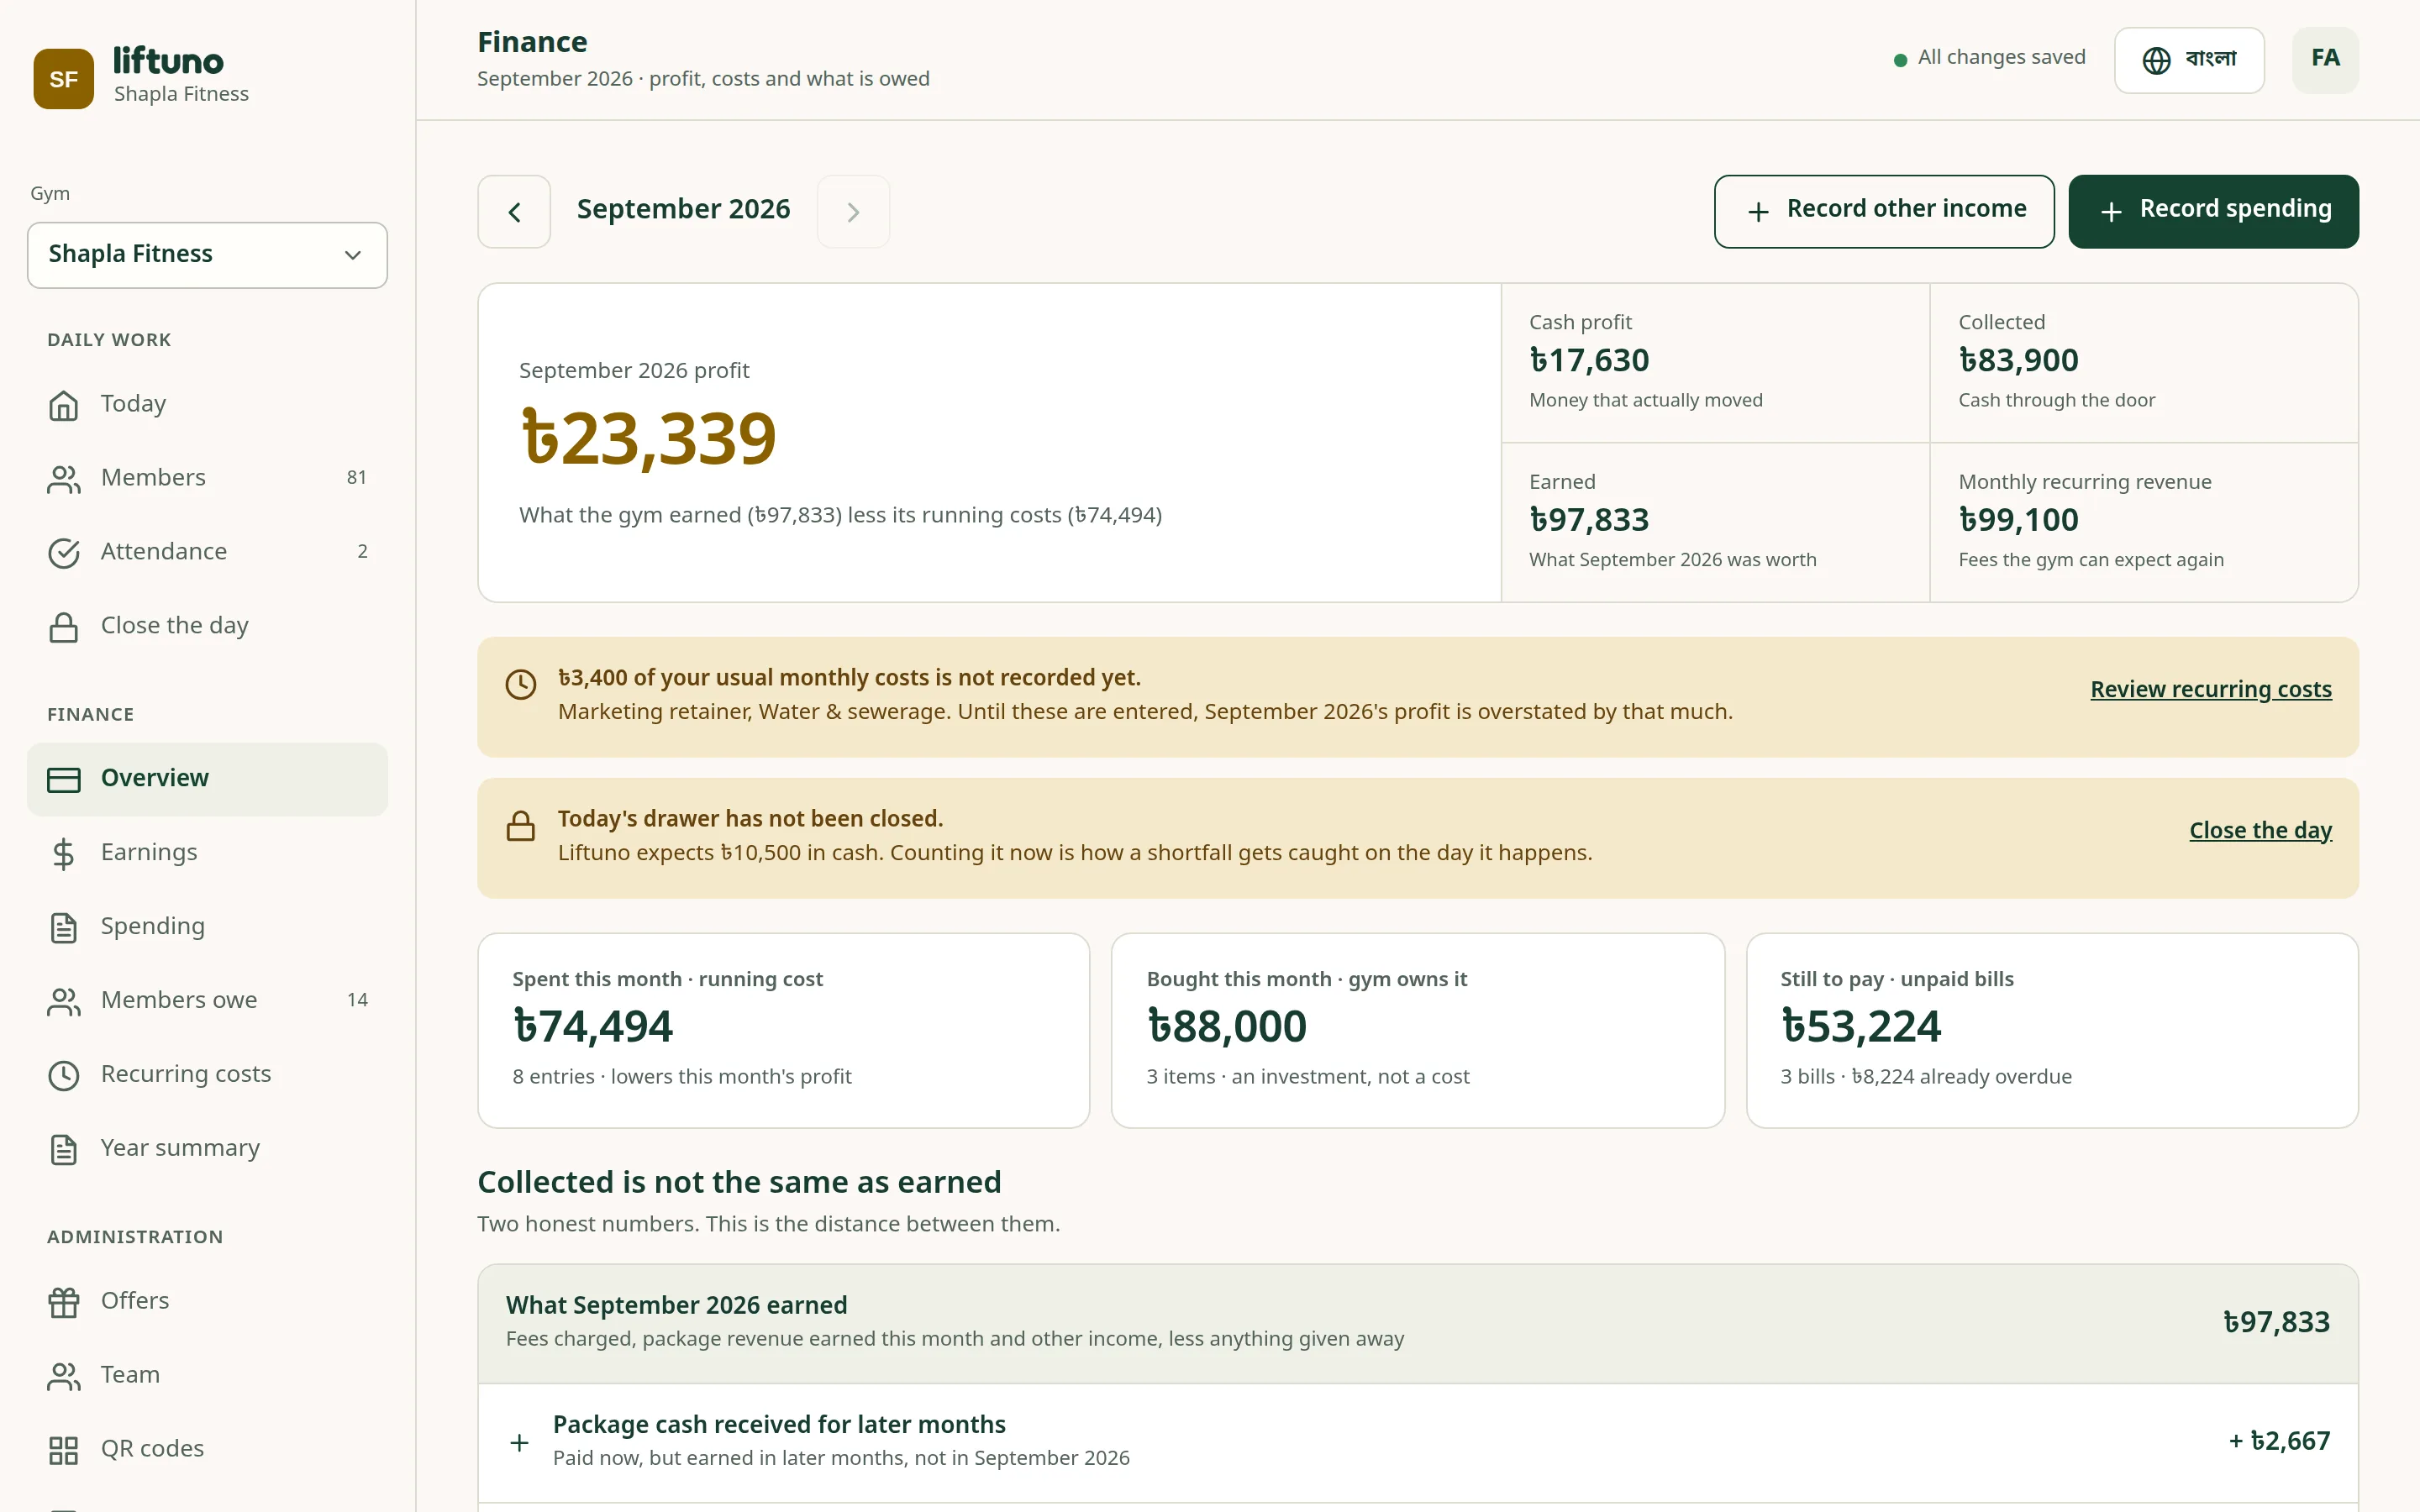Screen dimensions: 2420x1512
Task: Click the Spending document icon
Action: (63, 927)
